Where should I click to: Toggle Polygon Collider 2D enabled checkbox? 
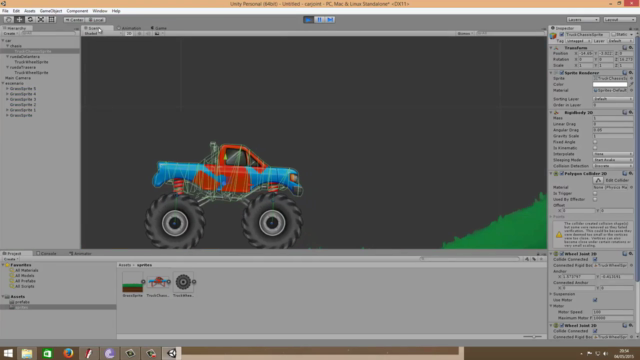(562, 173)
